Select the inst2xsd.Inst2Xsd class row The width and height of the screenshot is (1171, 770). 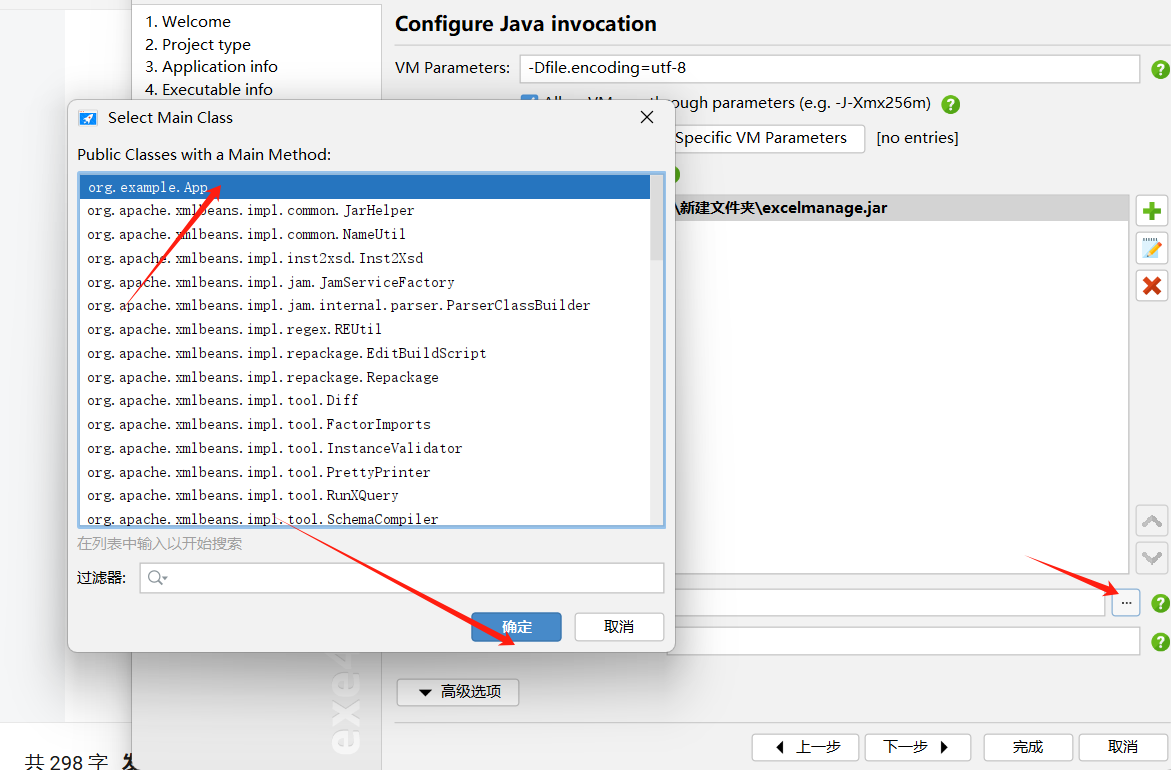click(365, 258)
